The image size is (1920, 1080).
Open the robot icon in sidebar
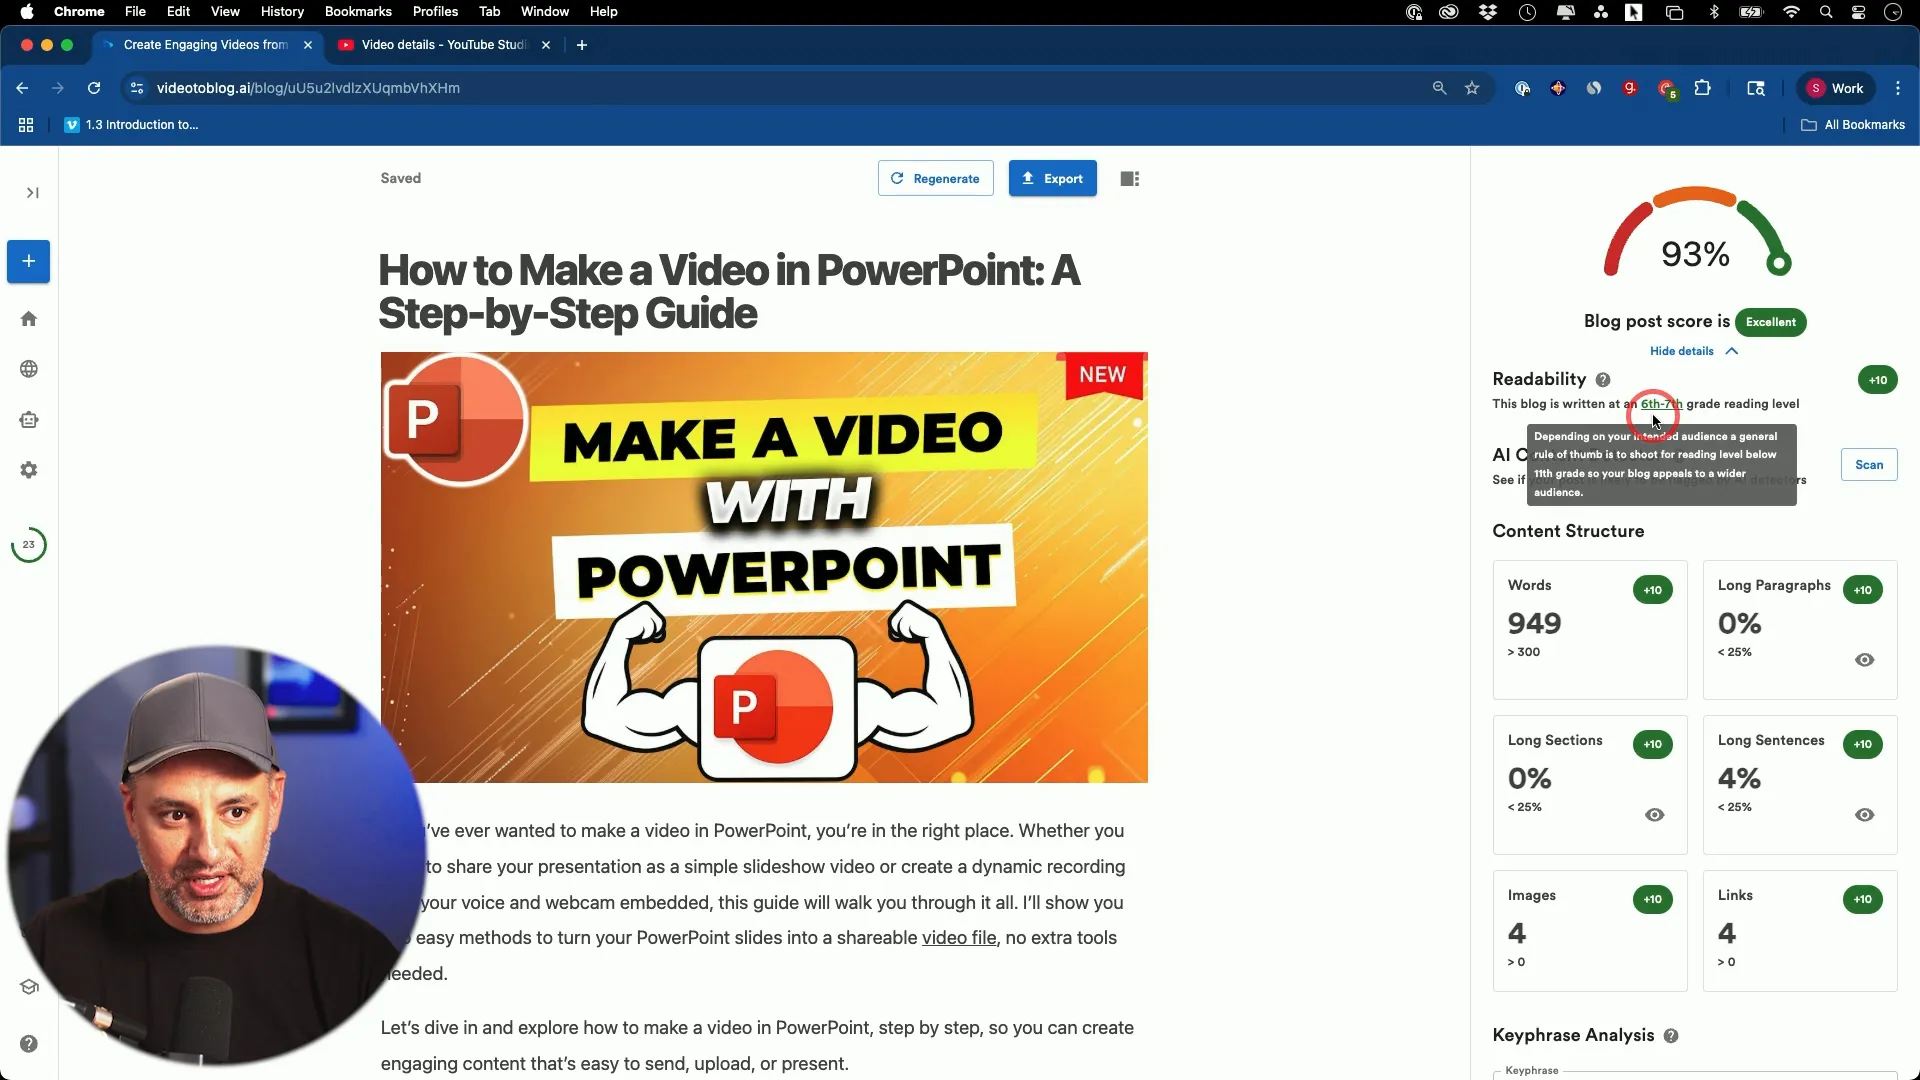tap(29, 420)
